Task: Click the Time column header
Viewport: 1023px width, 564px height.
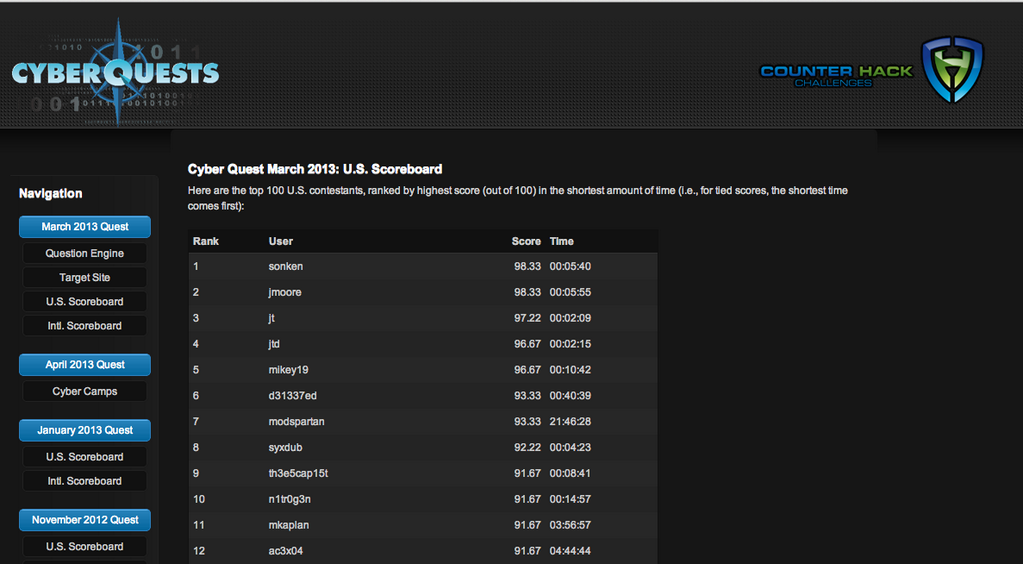Action: 561,242
